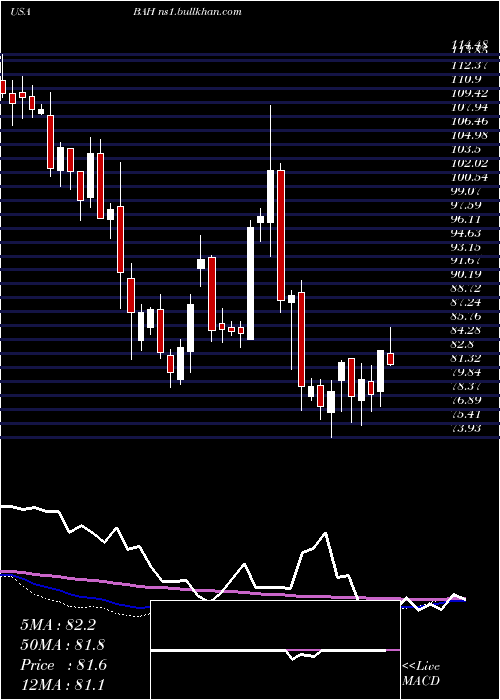Screen dimensions: 500x700
Task: Select the 103.5 price axis label
Action: pyautogui.click(x=466, y=149)
